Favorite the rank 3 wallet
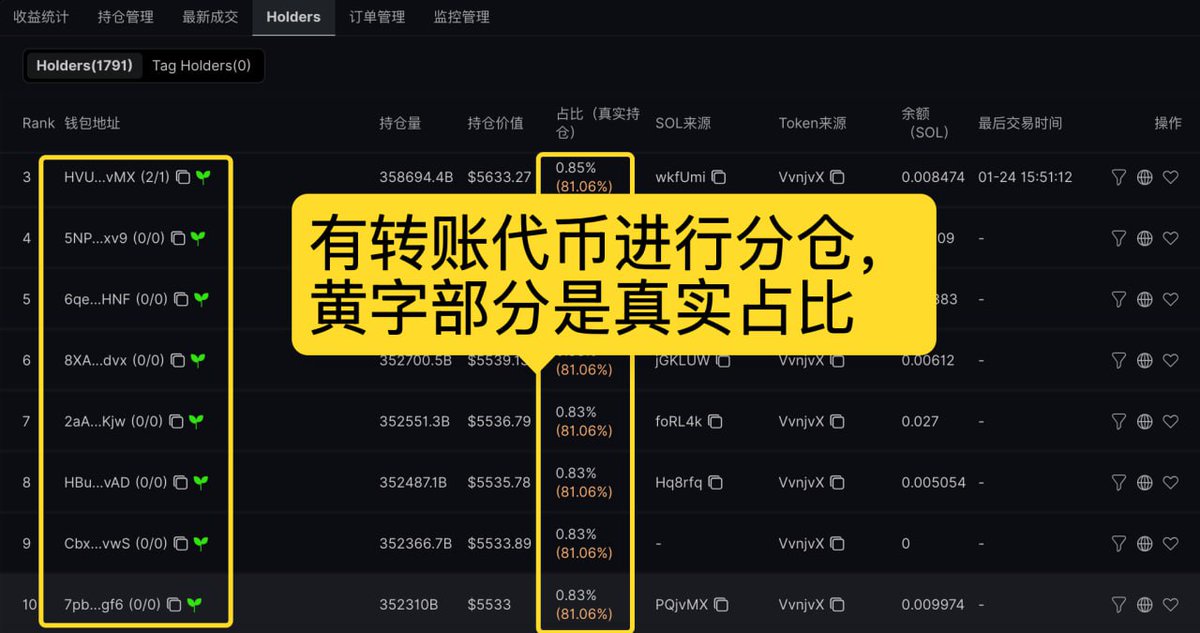This screenshot has height=633, width=1200. [1171, 177]
